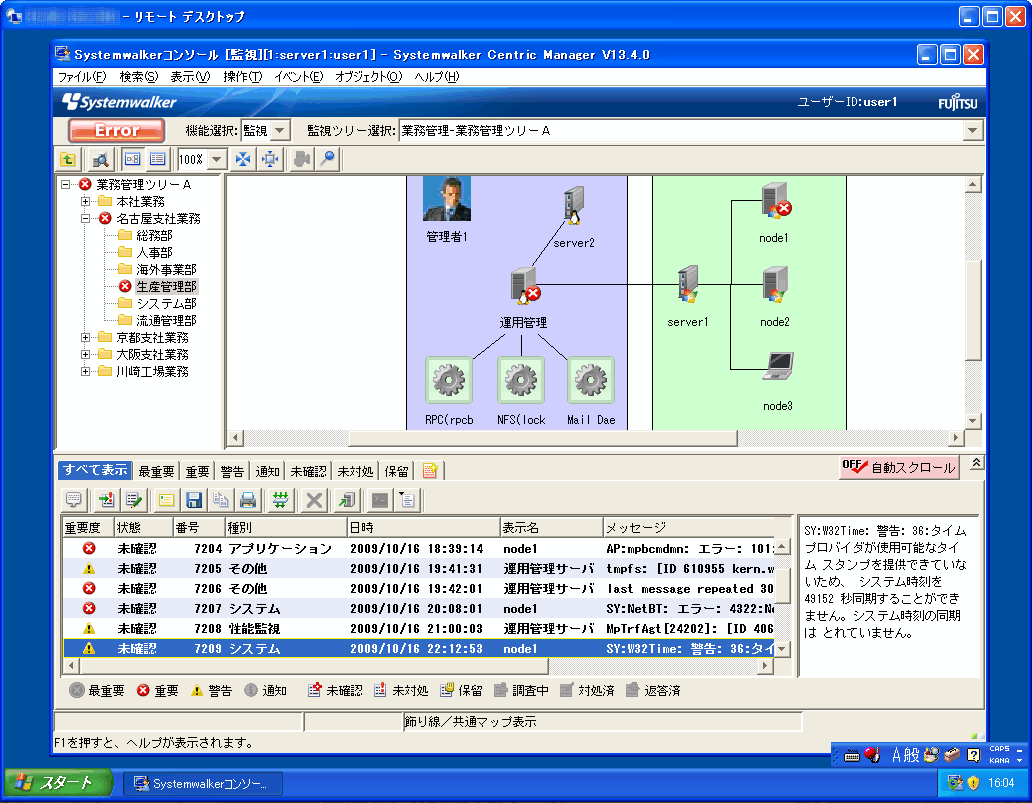Switch to the 警告 event tab
Viewport: 1032px width, 803px height.
[x=232, y=471]
